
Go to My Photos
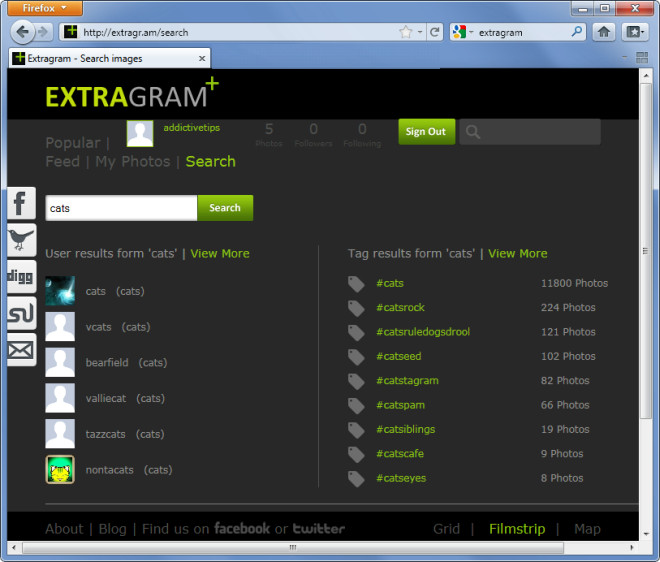[x=133, y=161]
